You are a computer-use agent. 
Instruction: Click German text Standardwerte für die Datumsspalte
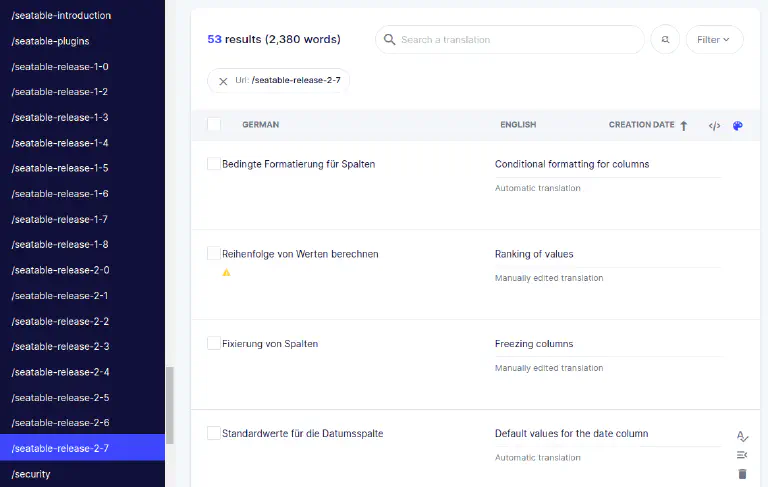(x=303, y=434)
